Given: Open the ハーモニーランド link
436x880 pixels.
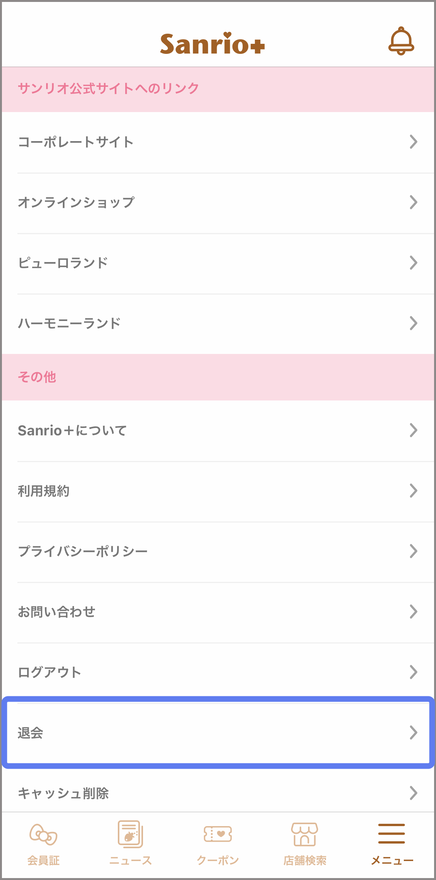Looking at the screenshot, I should point(218,324).
